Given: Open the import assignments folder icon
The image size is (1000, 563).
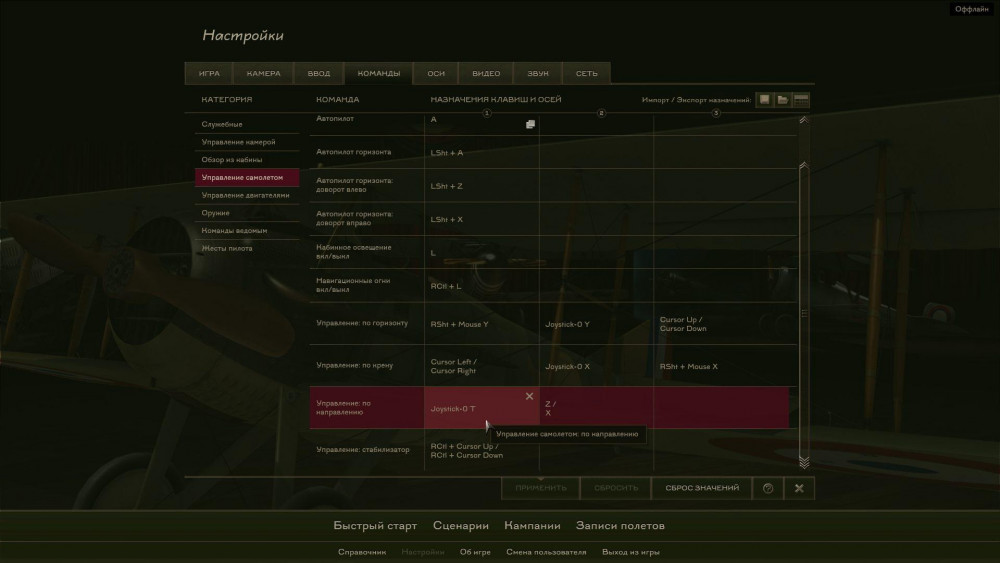Looking at the screenshot, I should pyautogui.click(x=783, y=100).
